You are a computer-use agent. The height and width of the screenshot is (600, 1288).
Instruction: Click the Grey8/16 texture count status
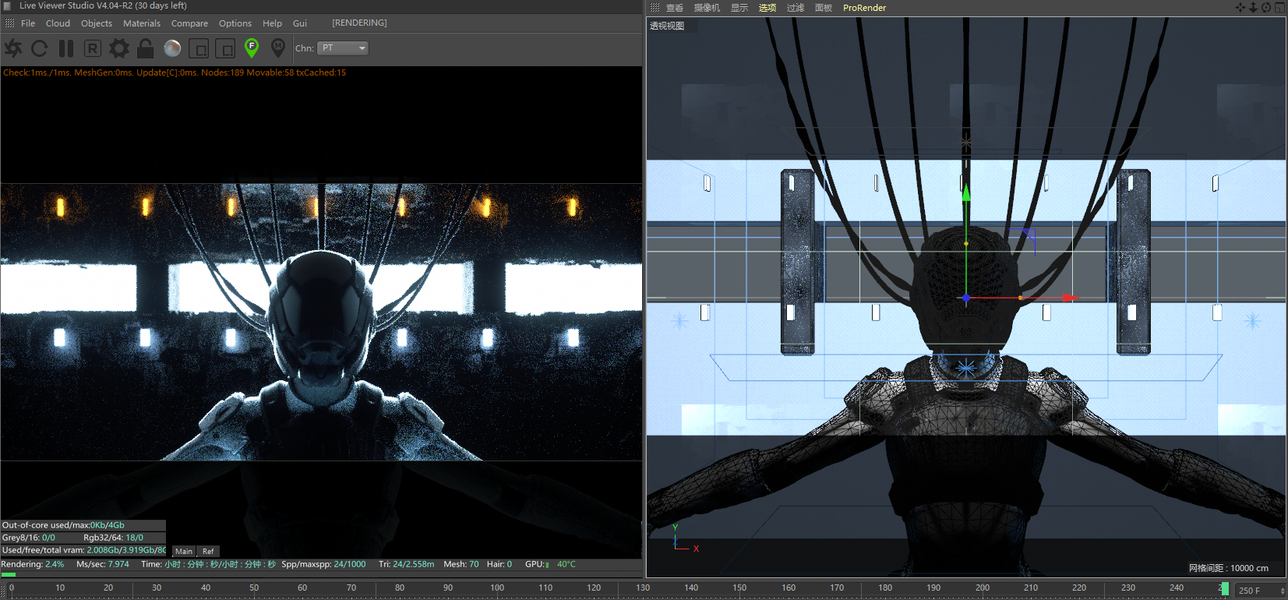coord(28,538)
